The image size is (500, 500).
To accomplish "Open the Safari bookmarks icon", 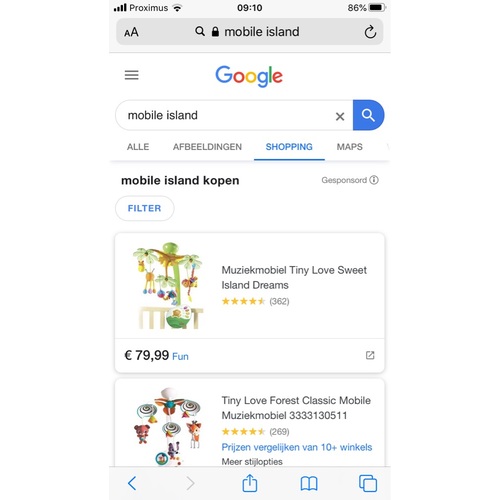I will [x=309, y=484].
